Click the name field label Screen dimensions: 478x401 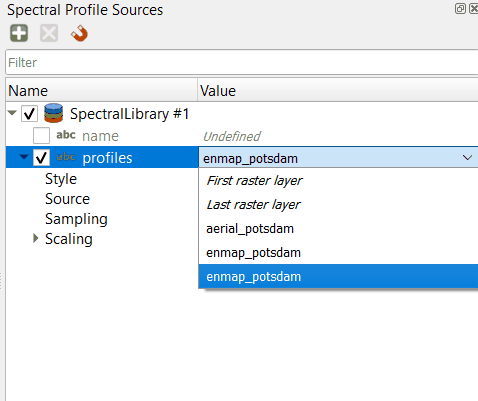tap(100, 136)
